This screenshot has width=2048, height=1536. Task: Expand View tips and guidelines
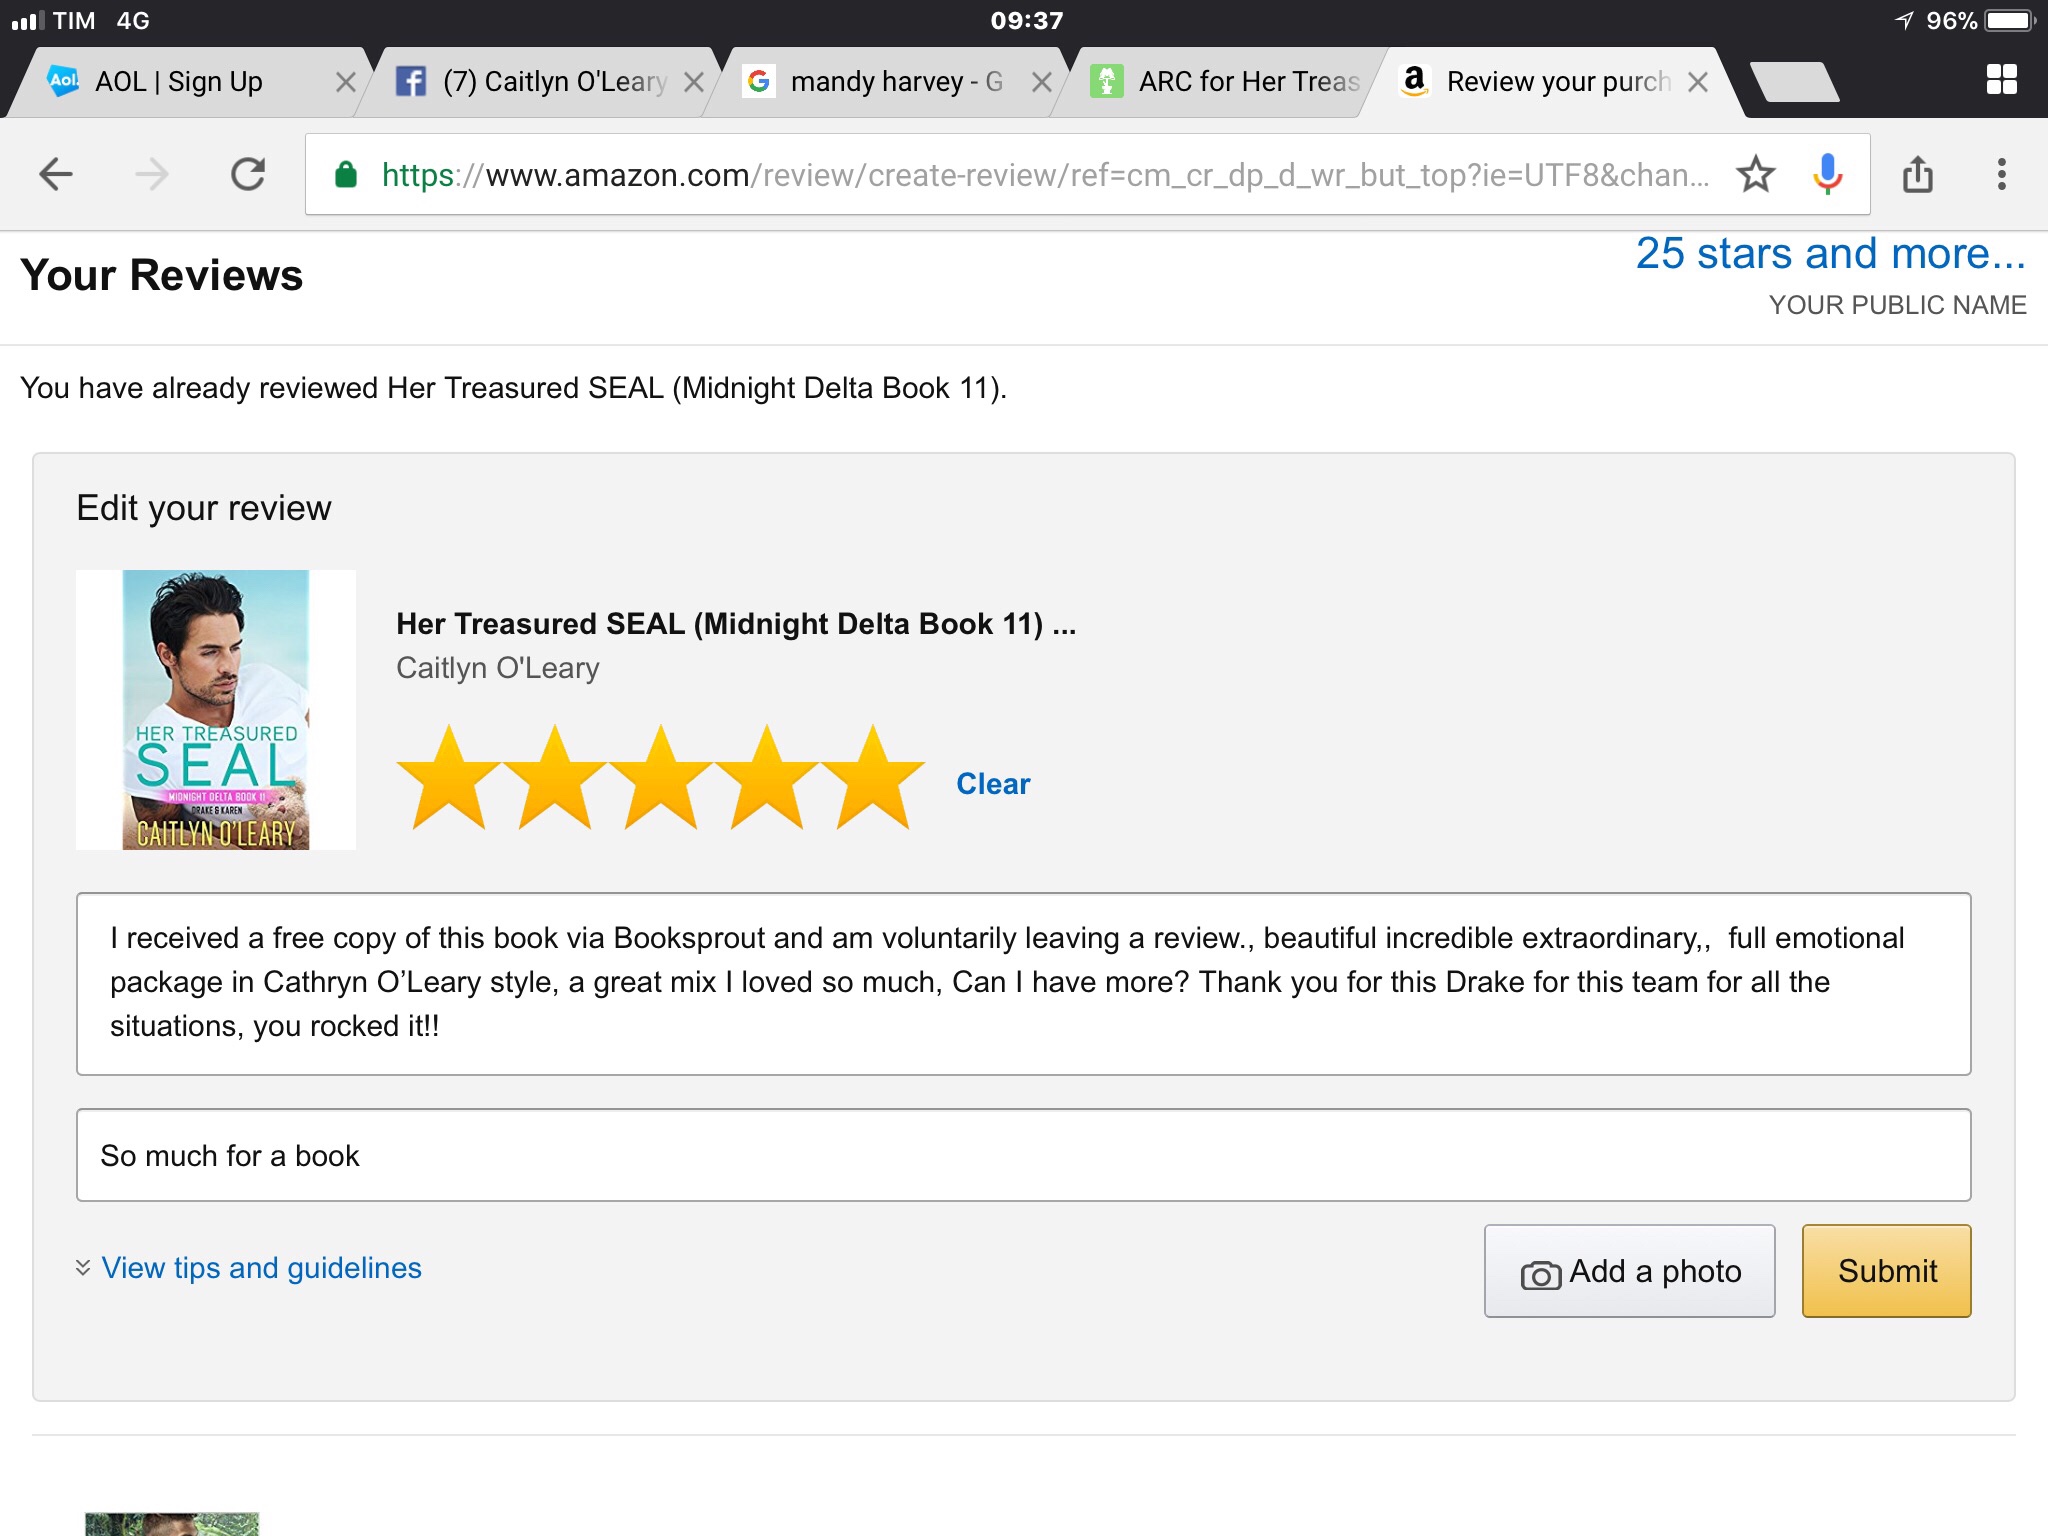coord(260,1268)
